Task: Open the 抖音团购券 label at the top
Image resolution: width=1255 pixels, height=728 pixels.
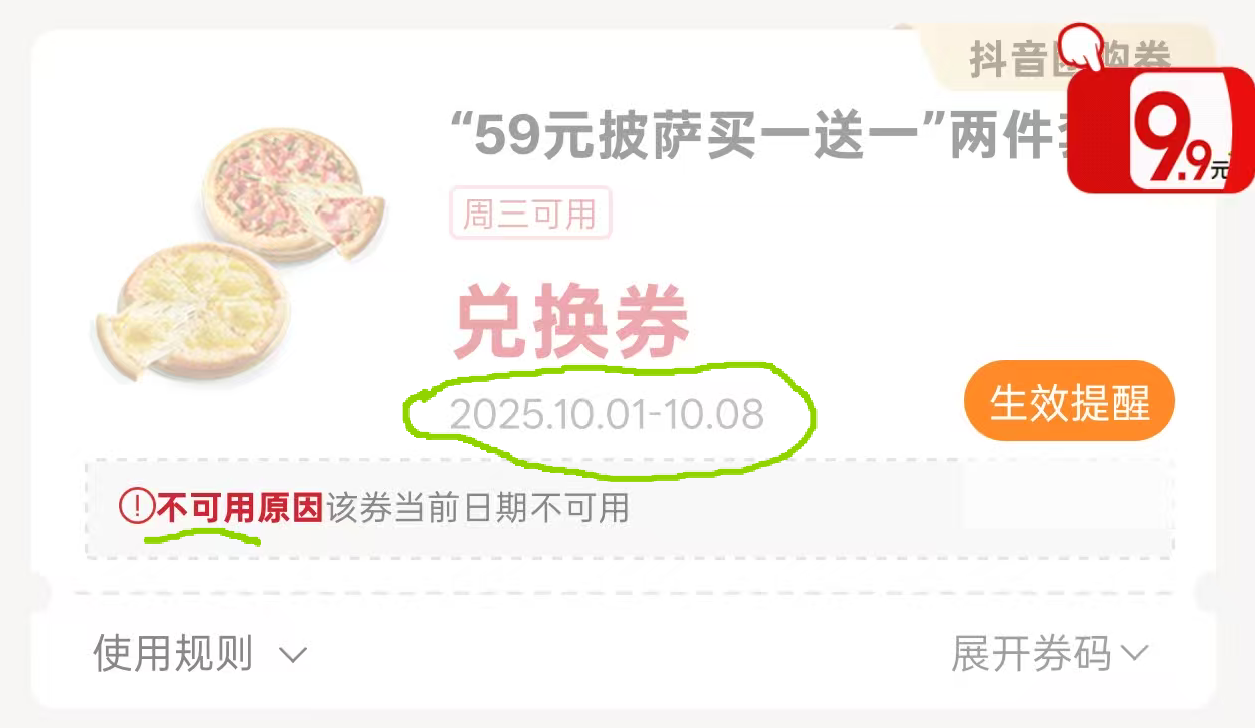Action: (1070, 60)
